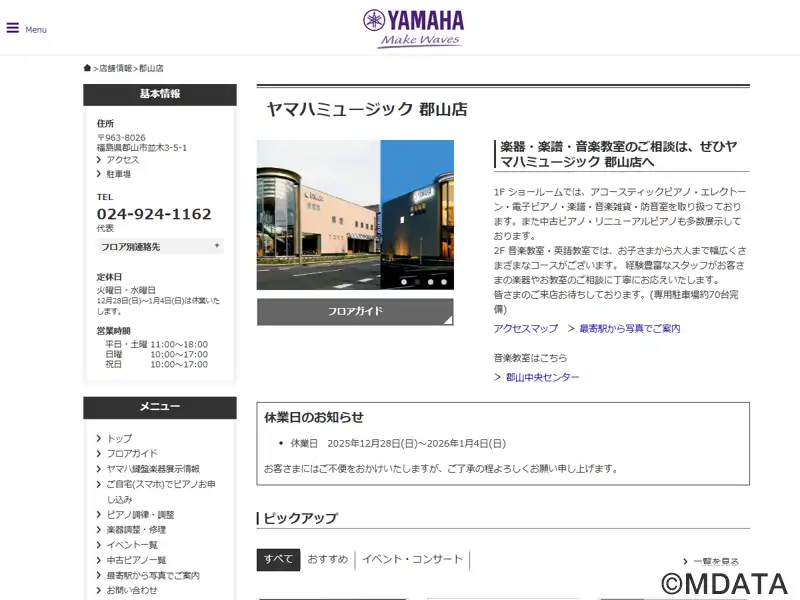The image size is (800, 600).
Task: Click the メニュー panel header
Action: click(x=160, y=407)
